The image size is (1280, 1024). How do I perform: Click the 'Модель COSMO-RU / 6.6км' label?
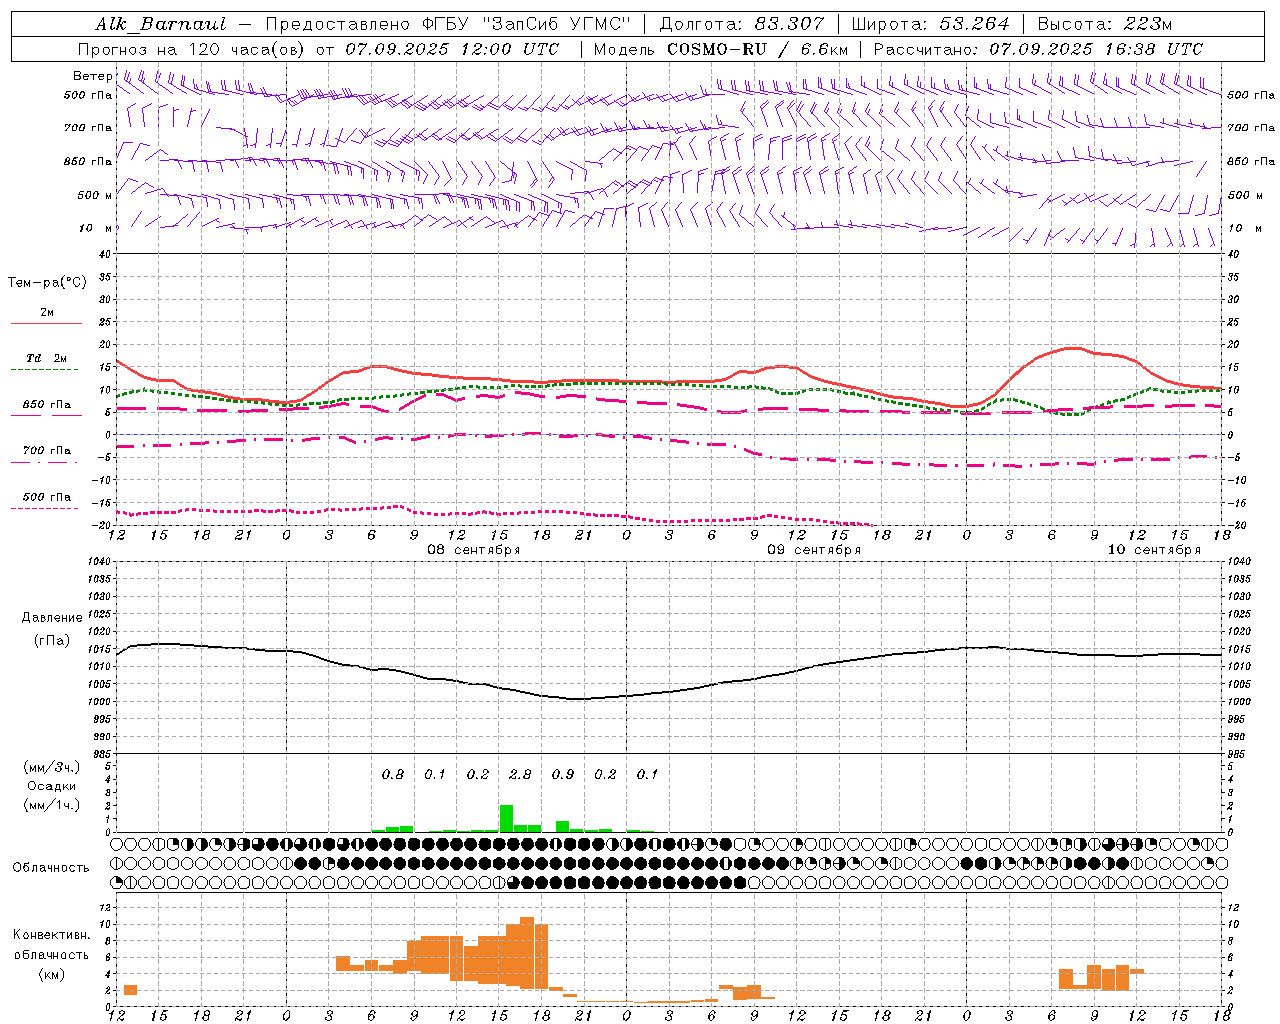(720, 49)
